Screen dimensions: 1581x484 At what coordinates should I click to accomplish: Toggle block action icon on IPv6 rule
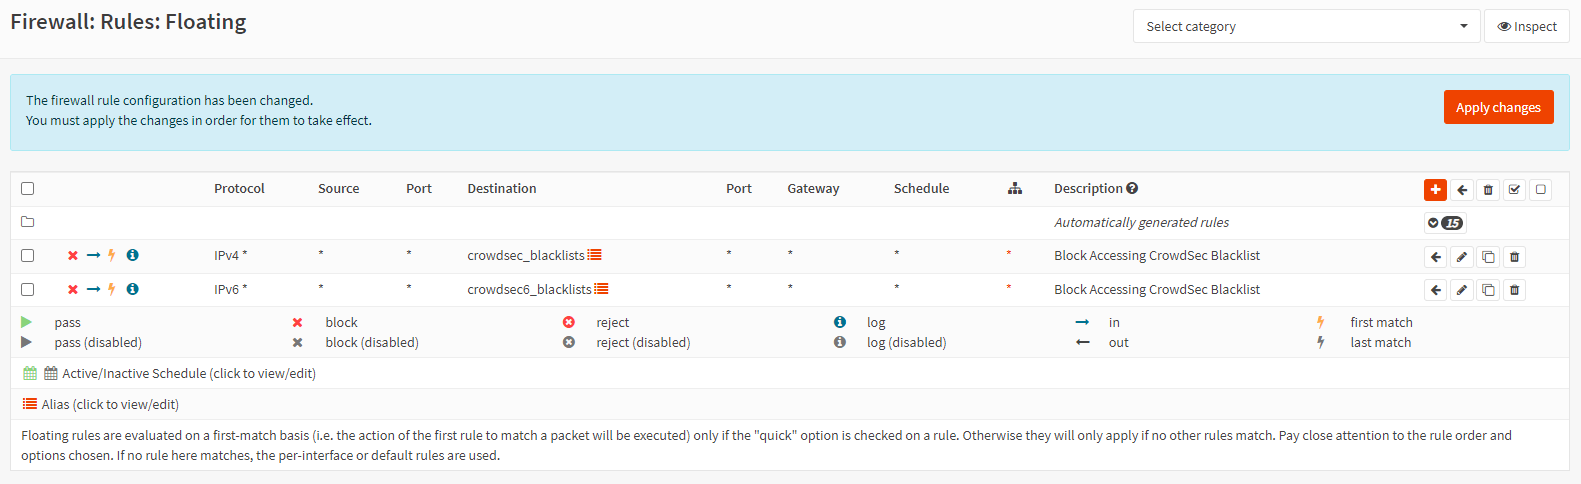[x=73, y=290]
